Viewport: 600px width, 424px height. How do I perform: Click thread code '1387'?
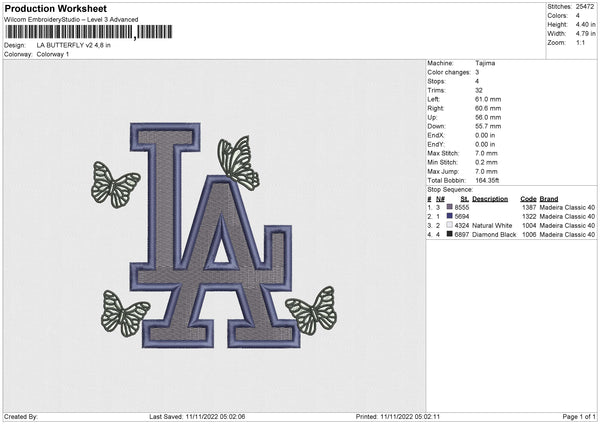coord(529,207)
